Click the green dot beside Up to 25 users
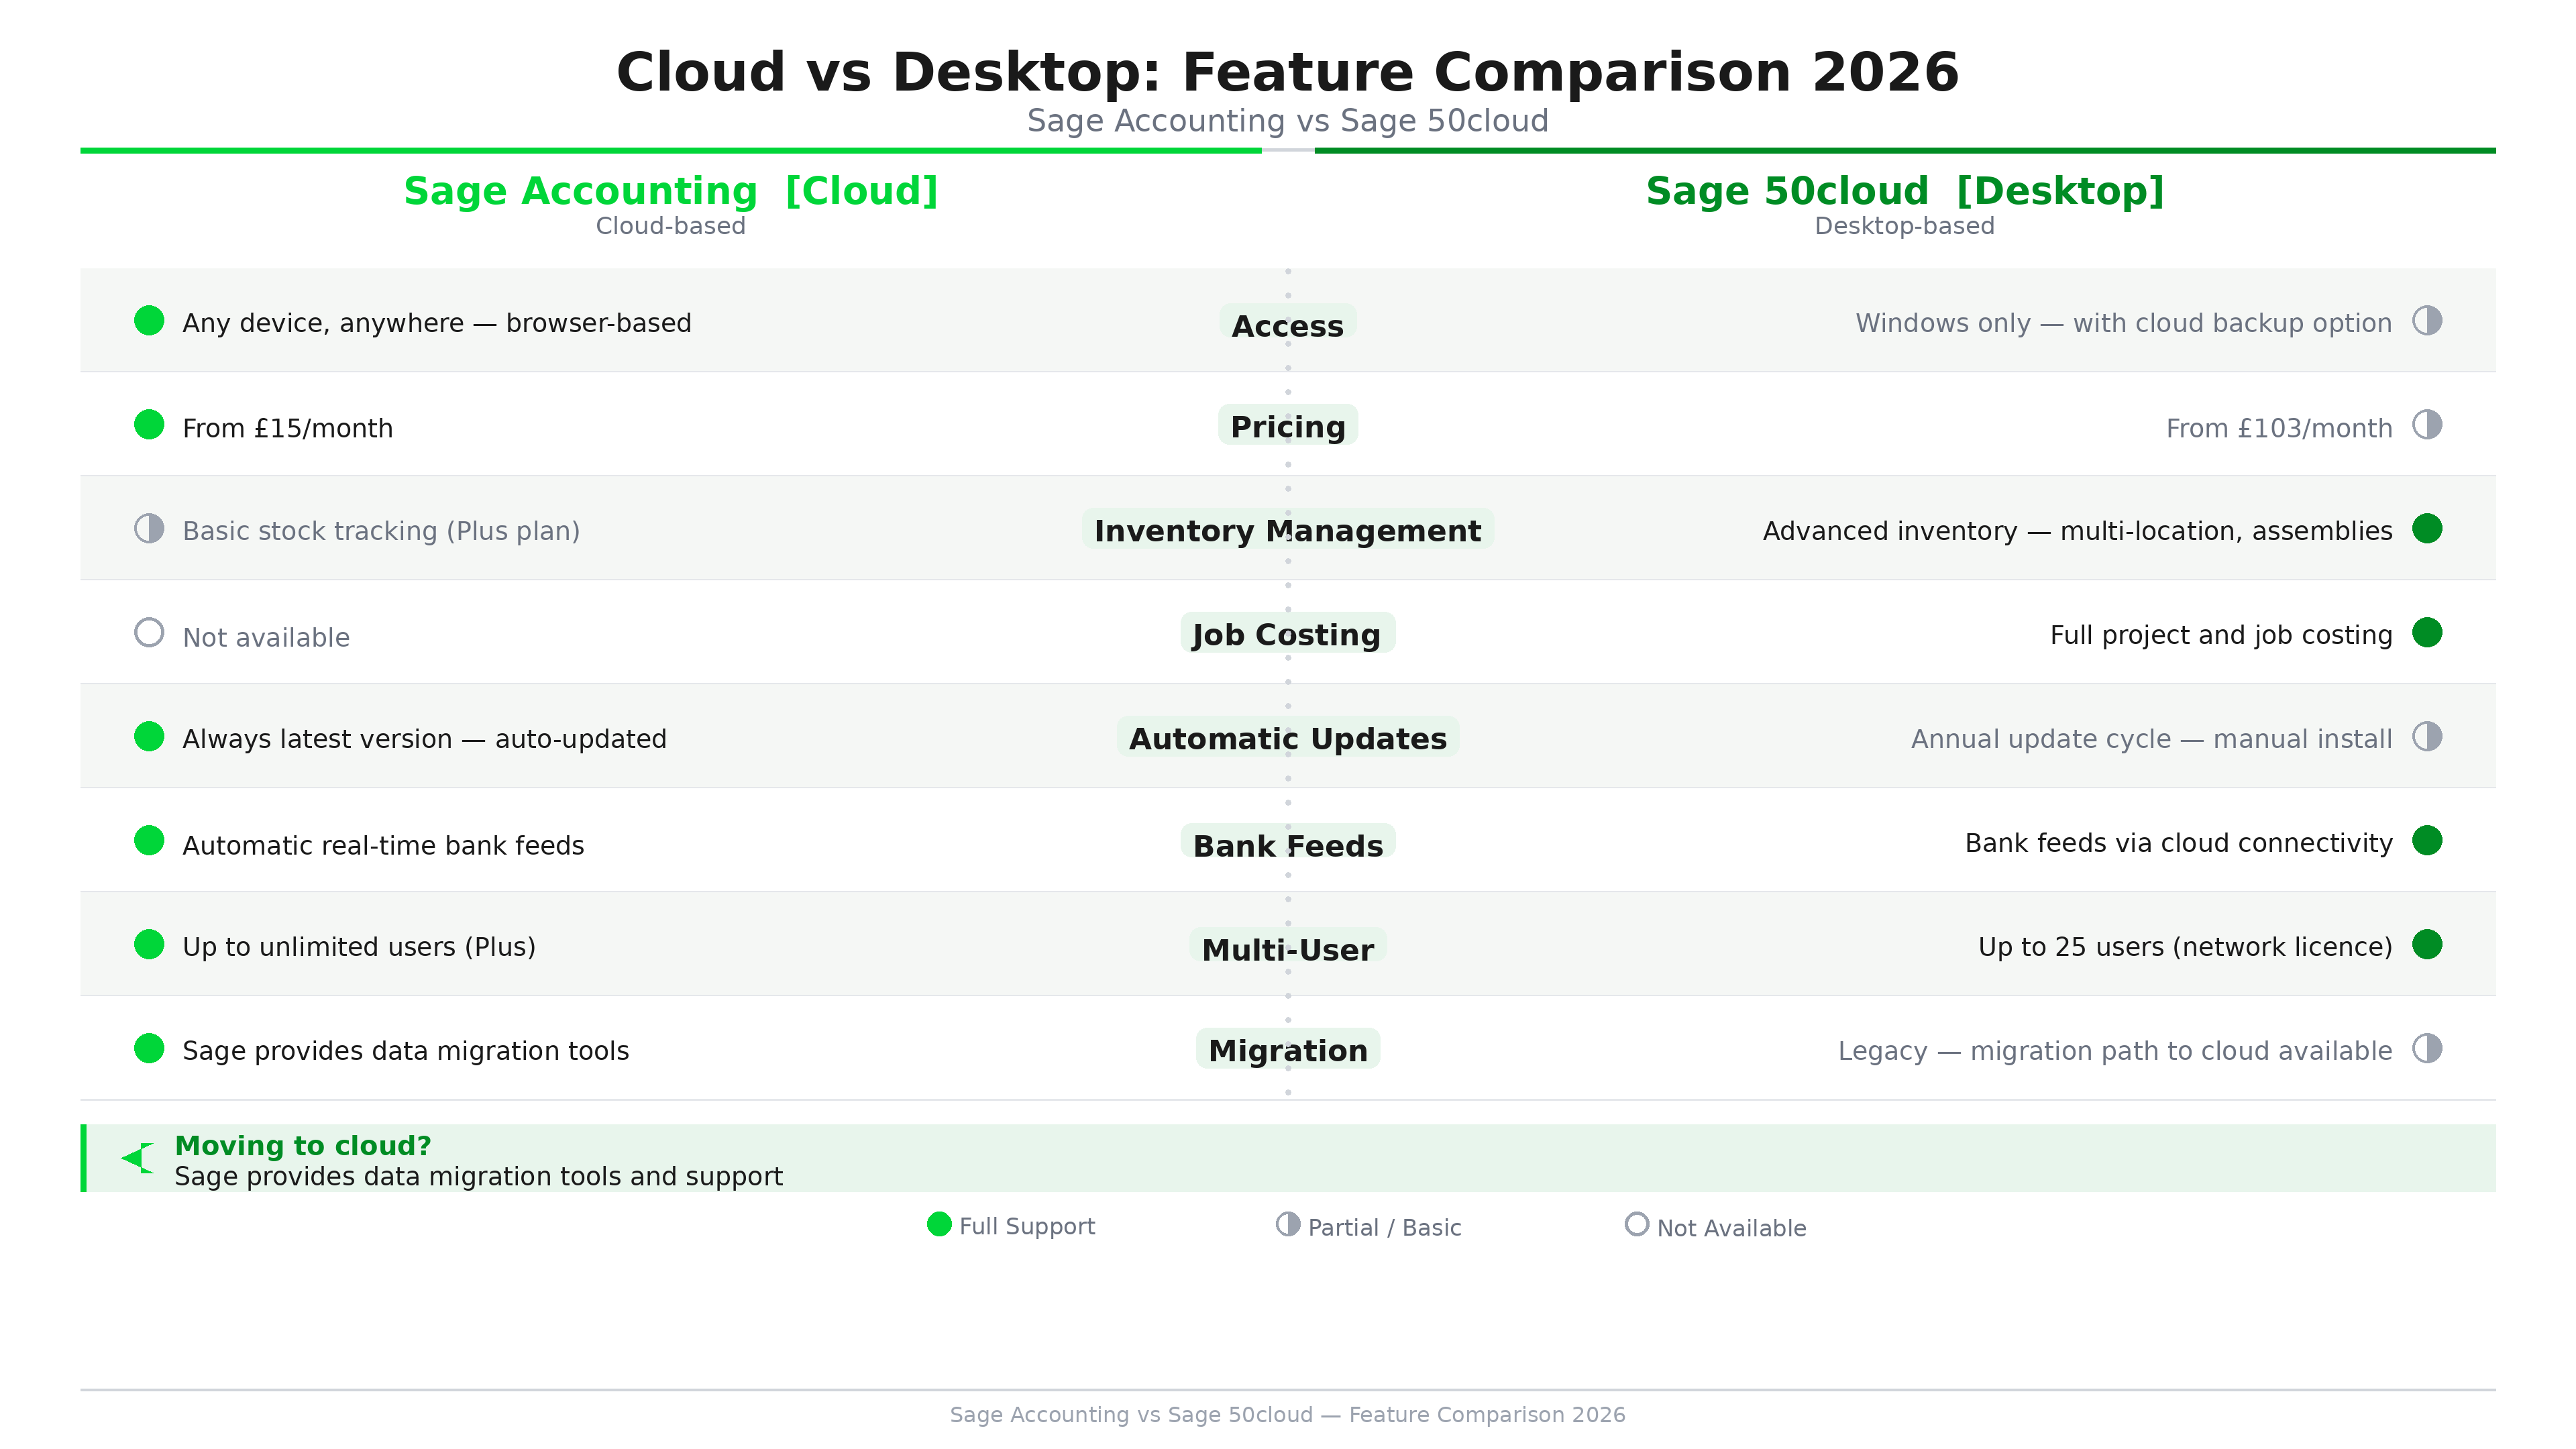Viewport: 2576px width, 1449px height. click(x=2426, y=945)
